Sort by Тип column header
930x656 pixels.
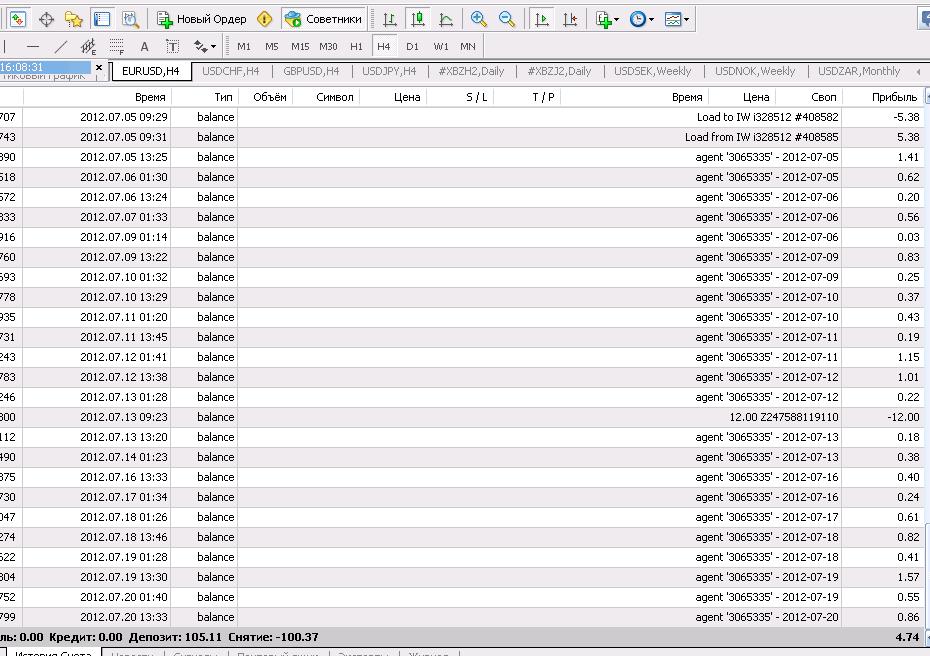coord(205,97)
